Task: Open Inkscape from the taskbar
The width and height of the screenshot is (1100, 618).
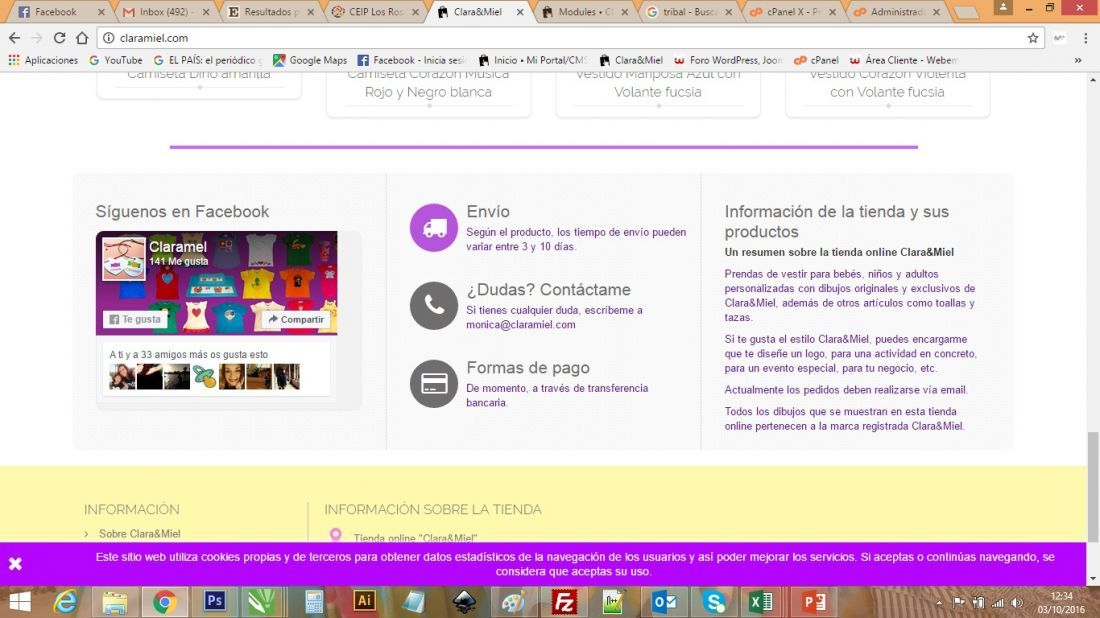Action: (x=464, y=602)
